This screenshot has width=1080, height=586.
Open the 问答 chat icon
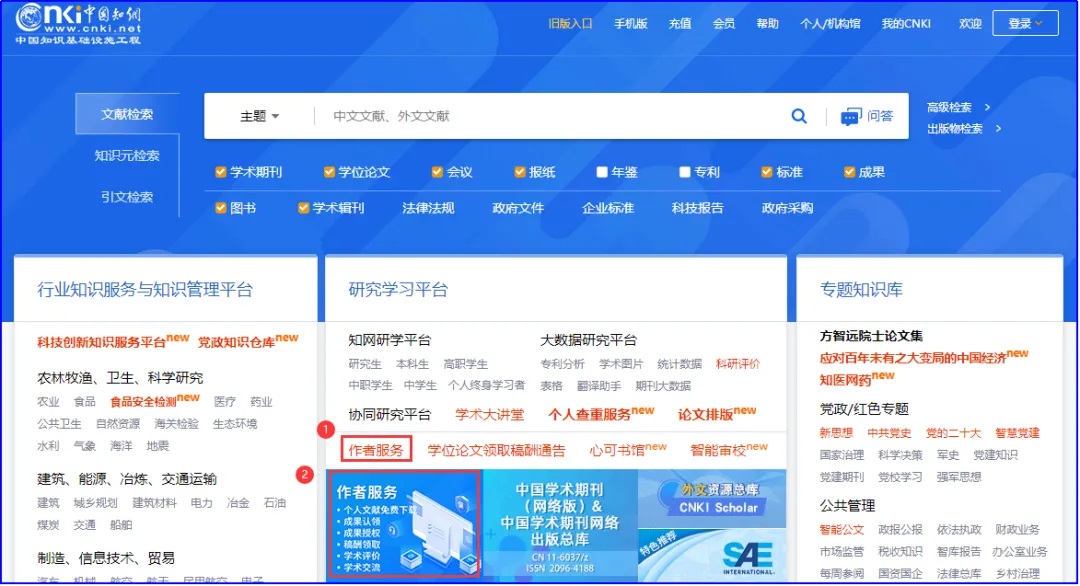point(851,116)
